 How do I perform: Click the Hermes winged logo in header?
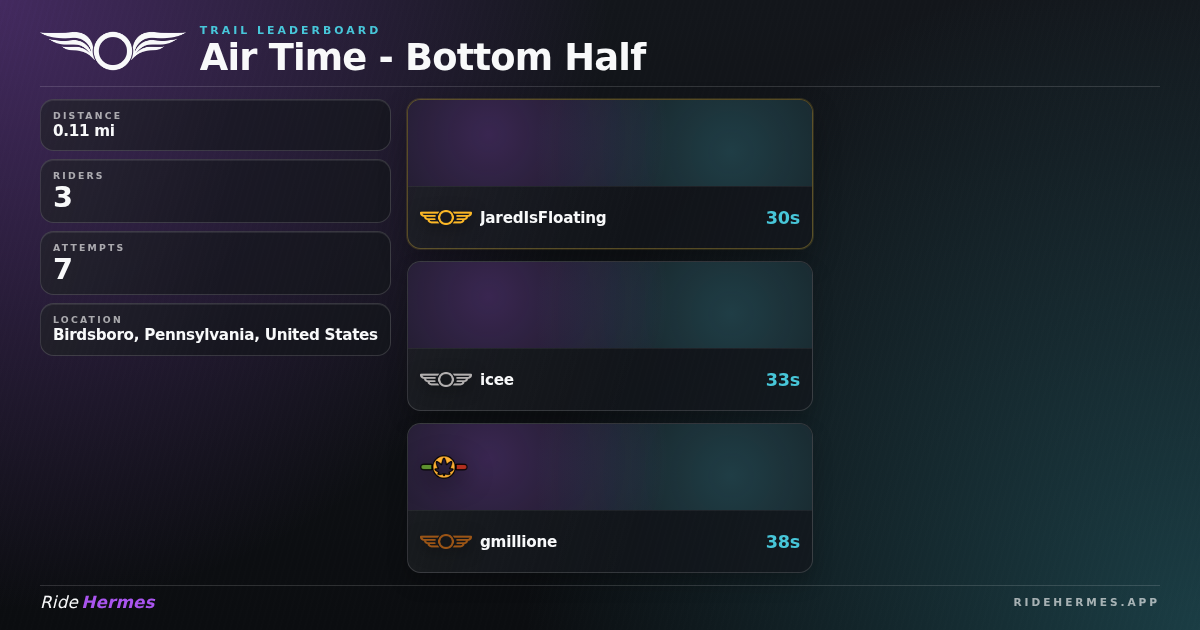click(x=113, y=50)
